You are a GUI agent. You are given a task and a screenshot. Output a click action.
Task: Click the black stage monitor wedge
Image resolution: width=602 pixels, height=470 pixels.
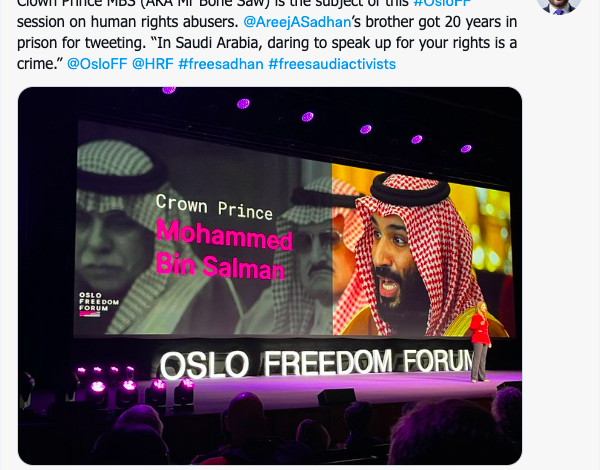pyautogui.click(x=336, y=397)
